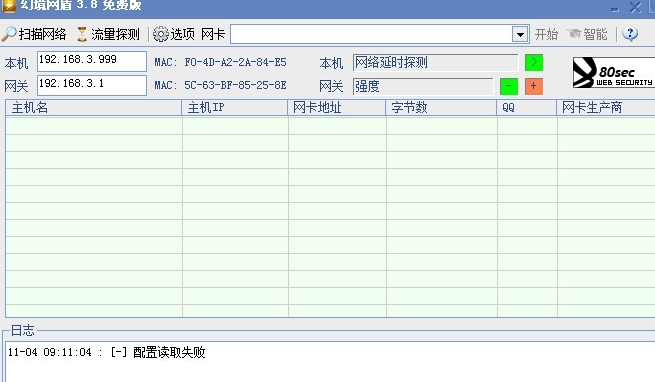The width and height of the screenshot is (655, 382).
Task: Click the 强度 strength field
Action: pos(423,87)
